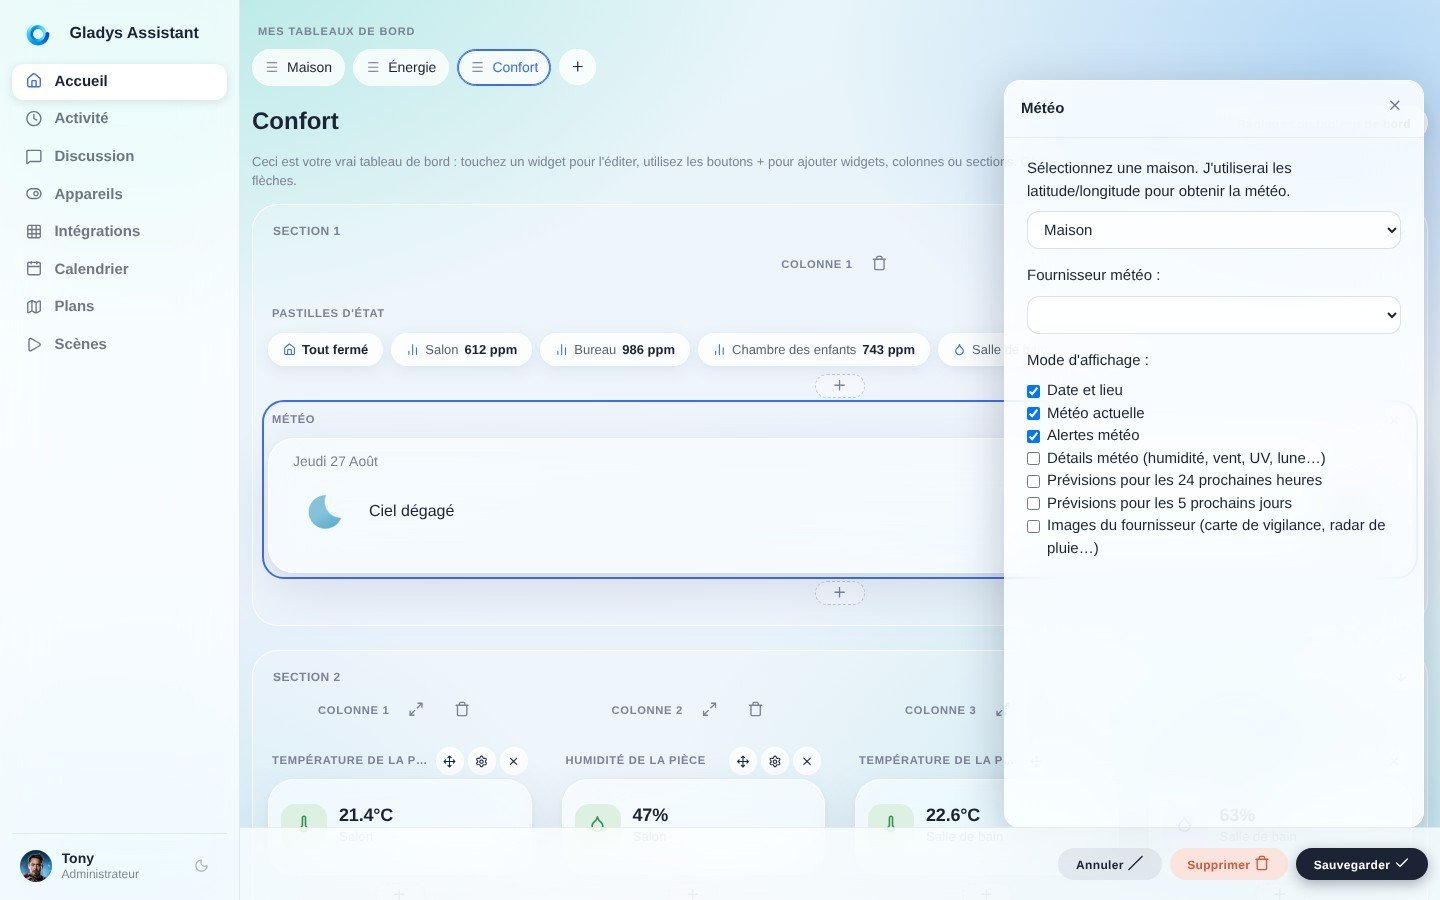
Task: Click the expand arrows icon beside Section 2 Colonne 1
Action: [416, 710]
